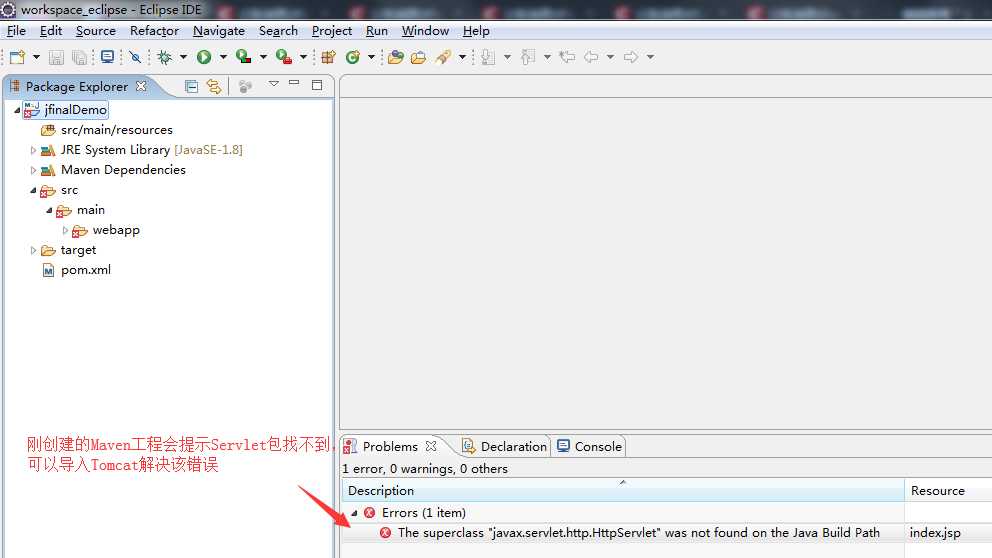
Task: Open the New wizard dropdown arrow
Action: 36,57
